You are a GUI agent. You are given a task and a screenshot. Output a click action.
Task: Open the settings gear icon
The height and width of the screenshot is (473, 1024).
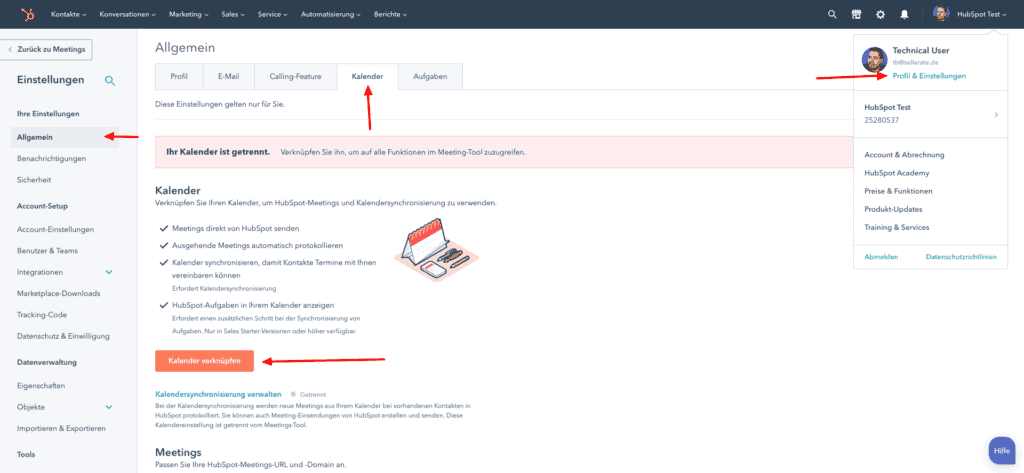[x=880, y=14]
